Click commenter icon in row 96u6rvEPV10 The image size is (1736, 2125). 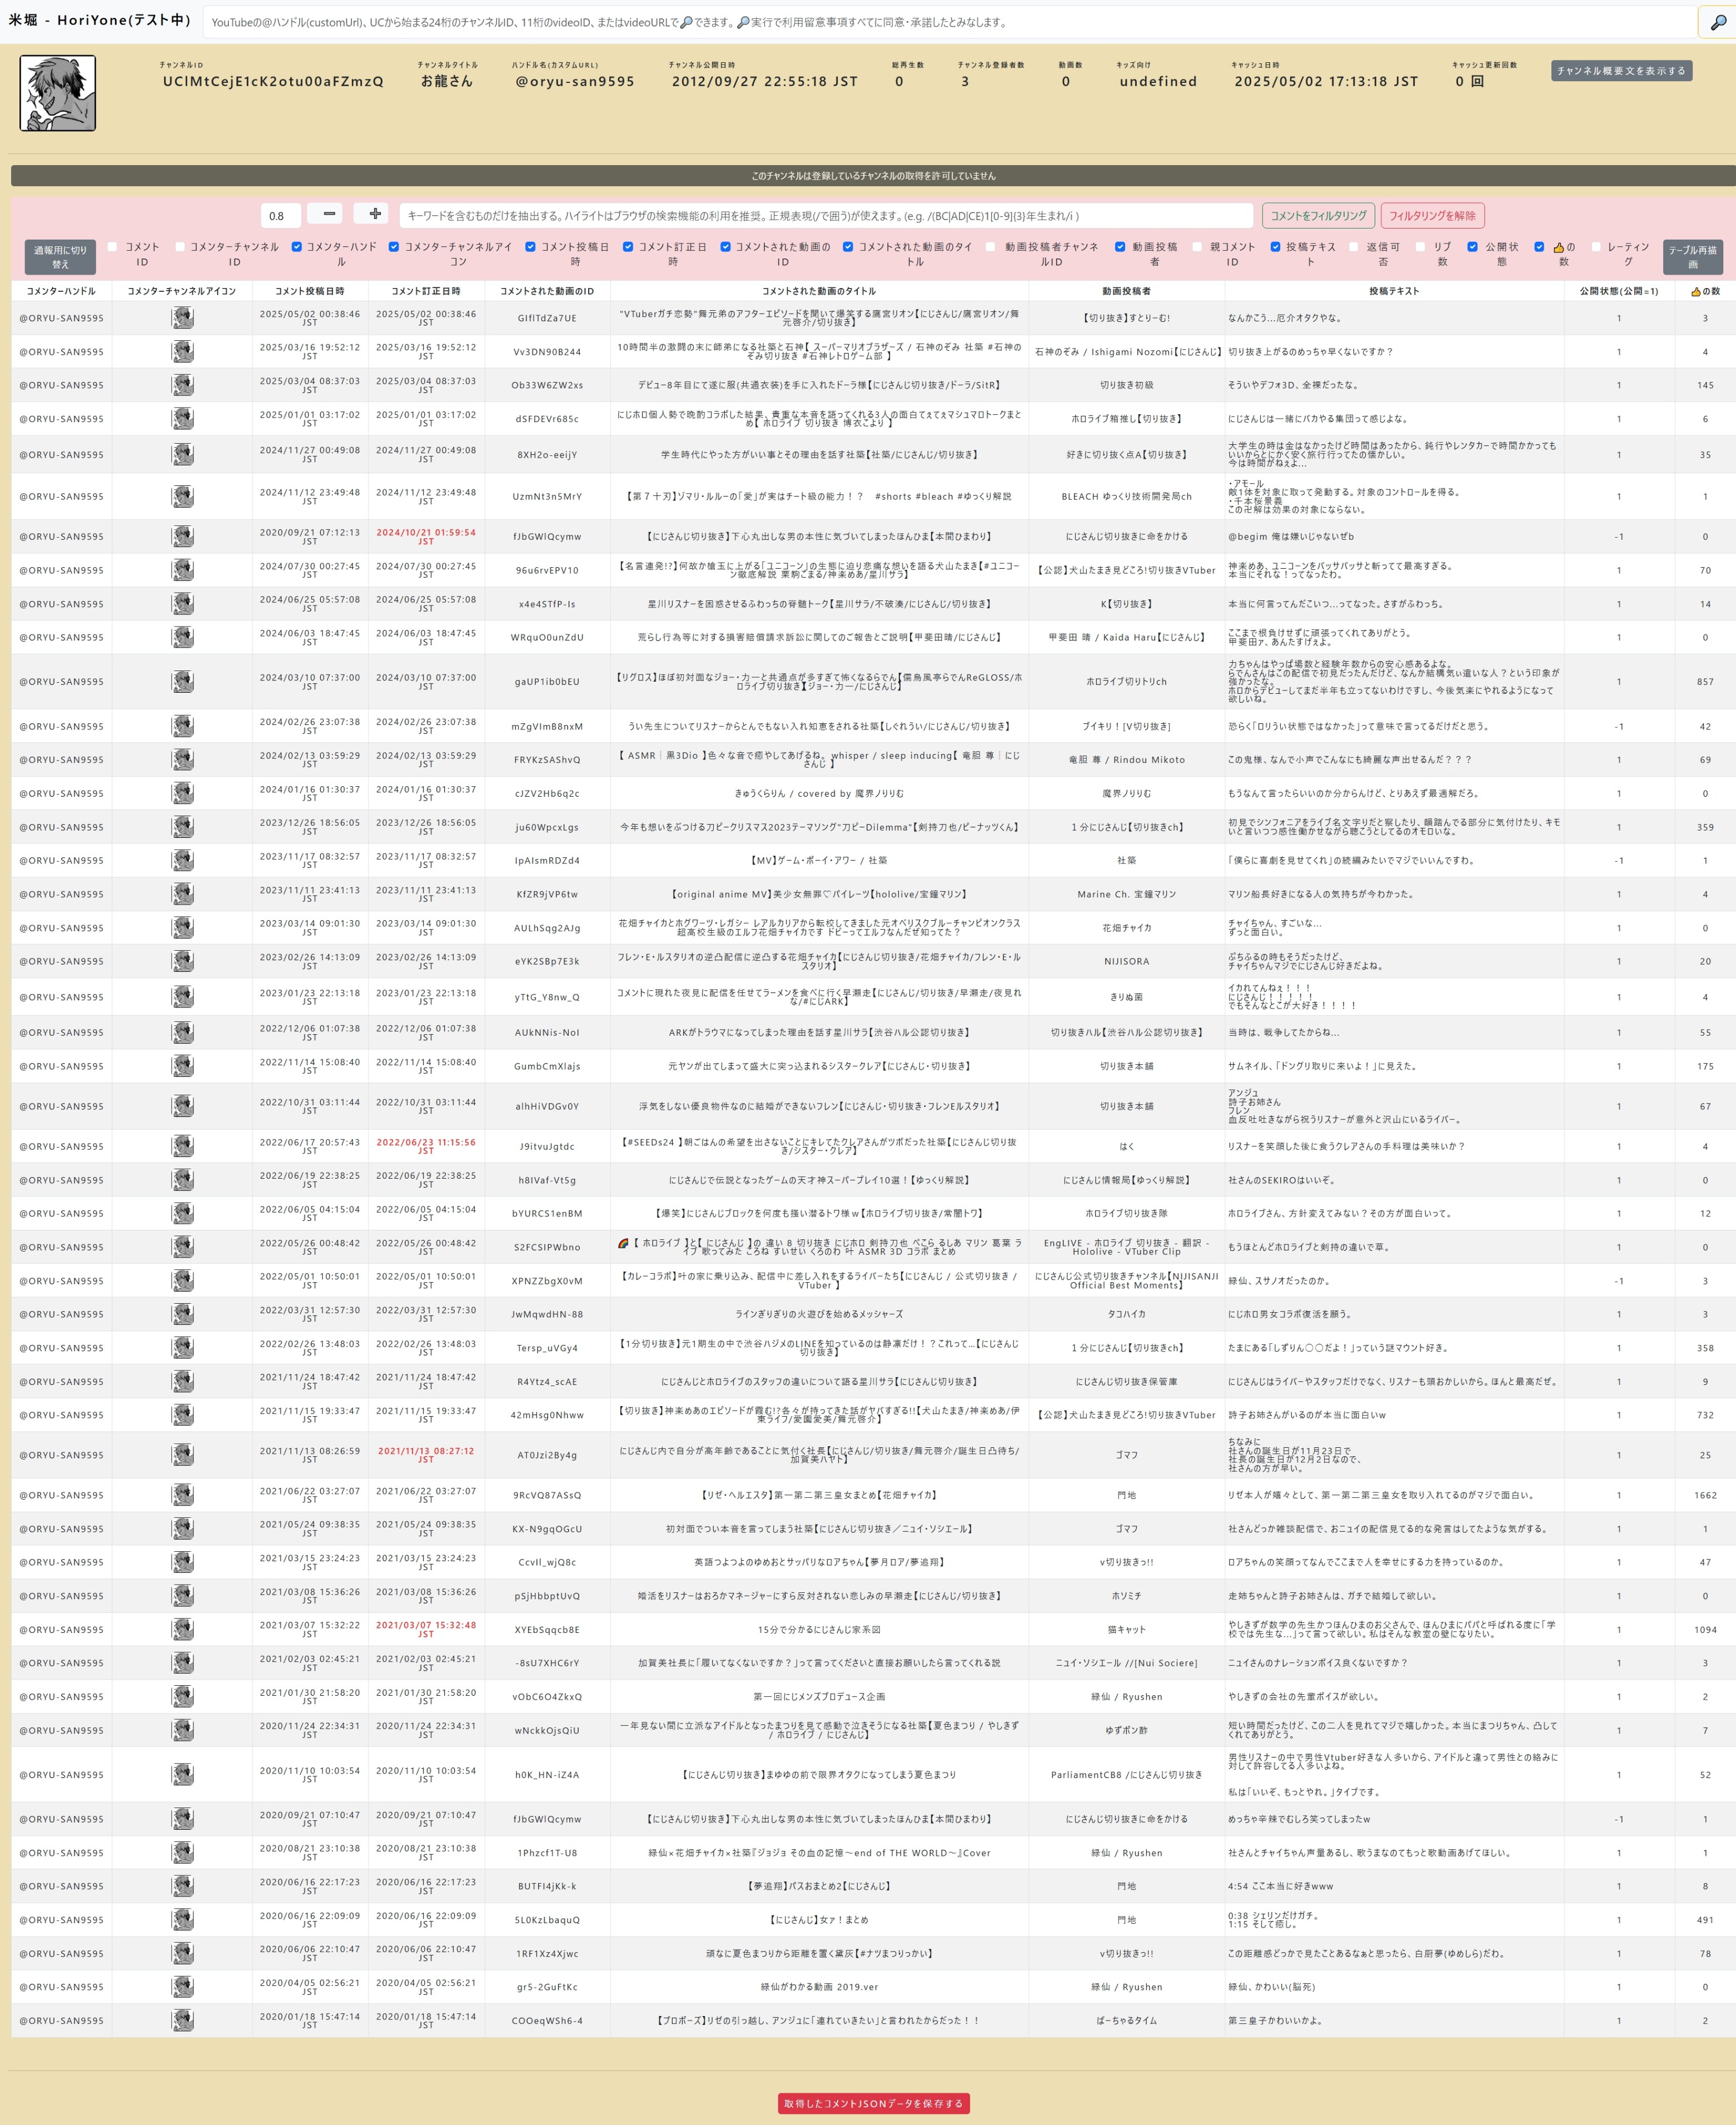(182, 571)
